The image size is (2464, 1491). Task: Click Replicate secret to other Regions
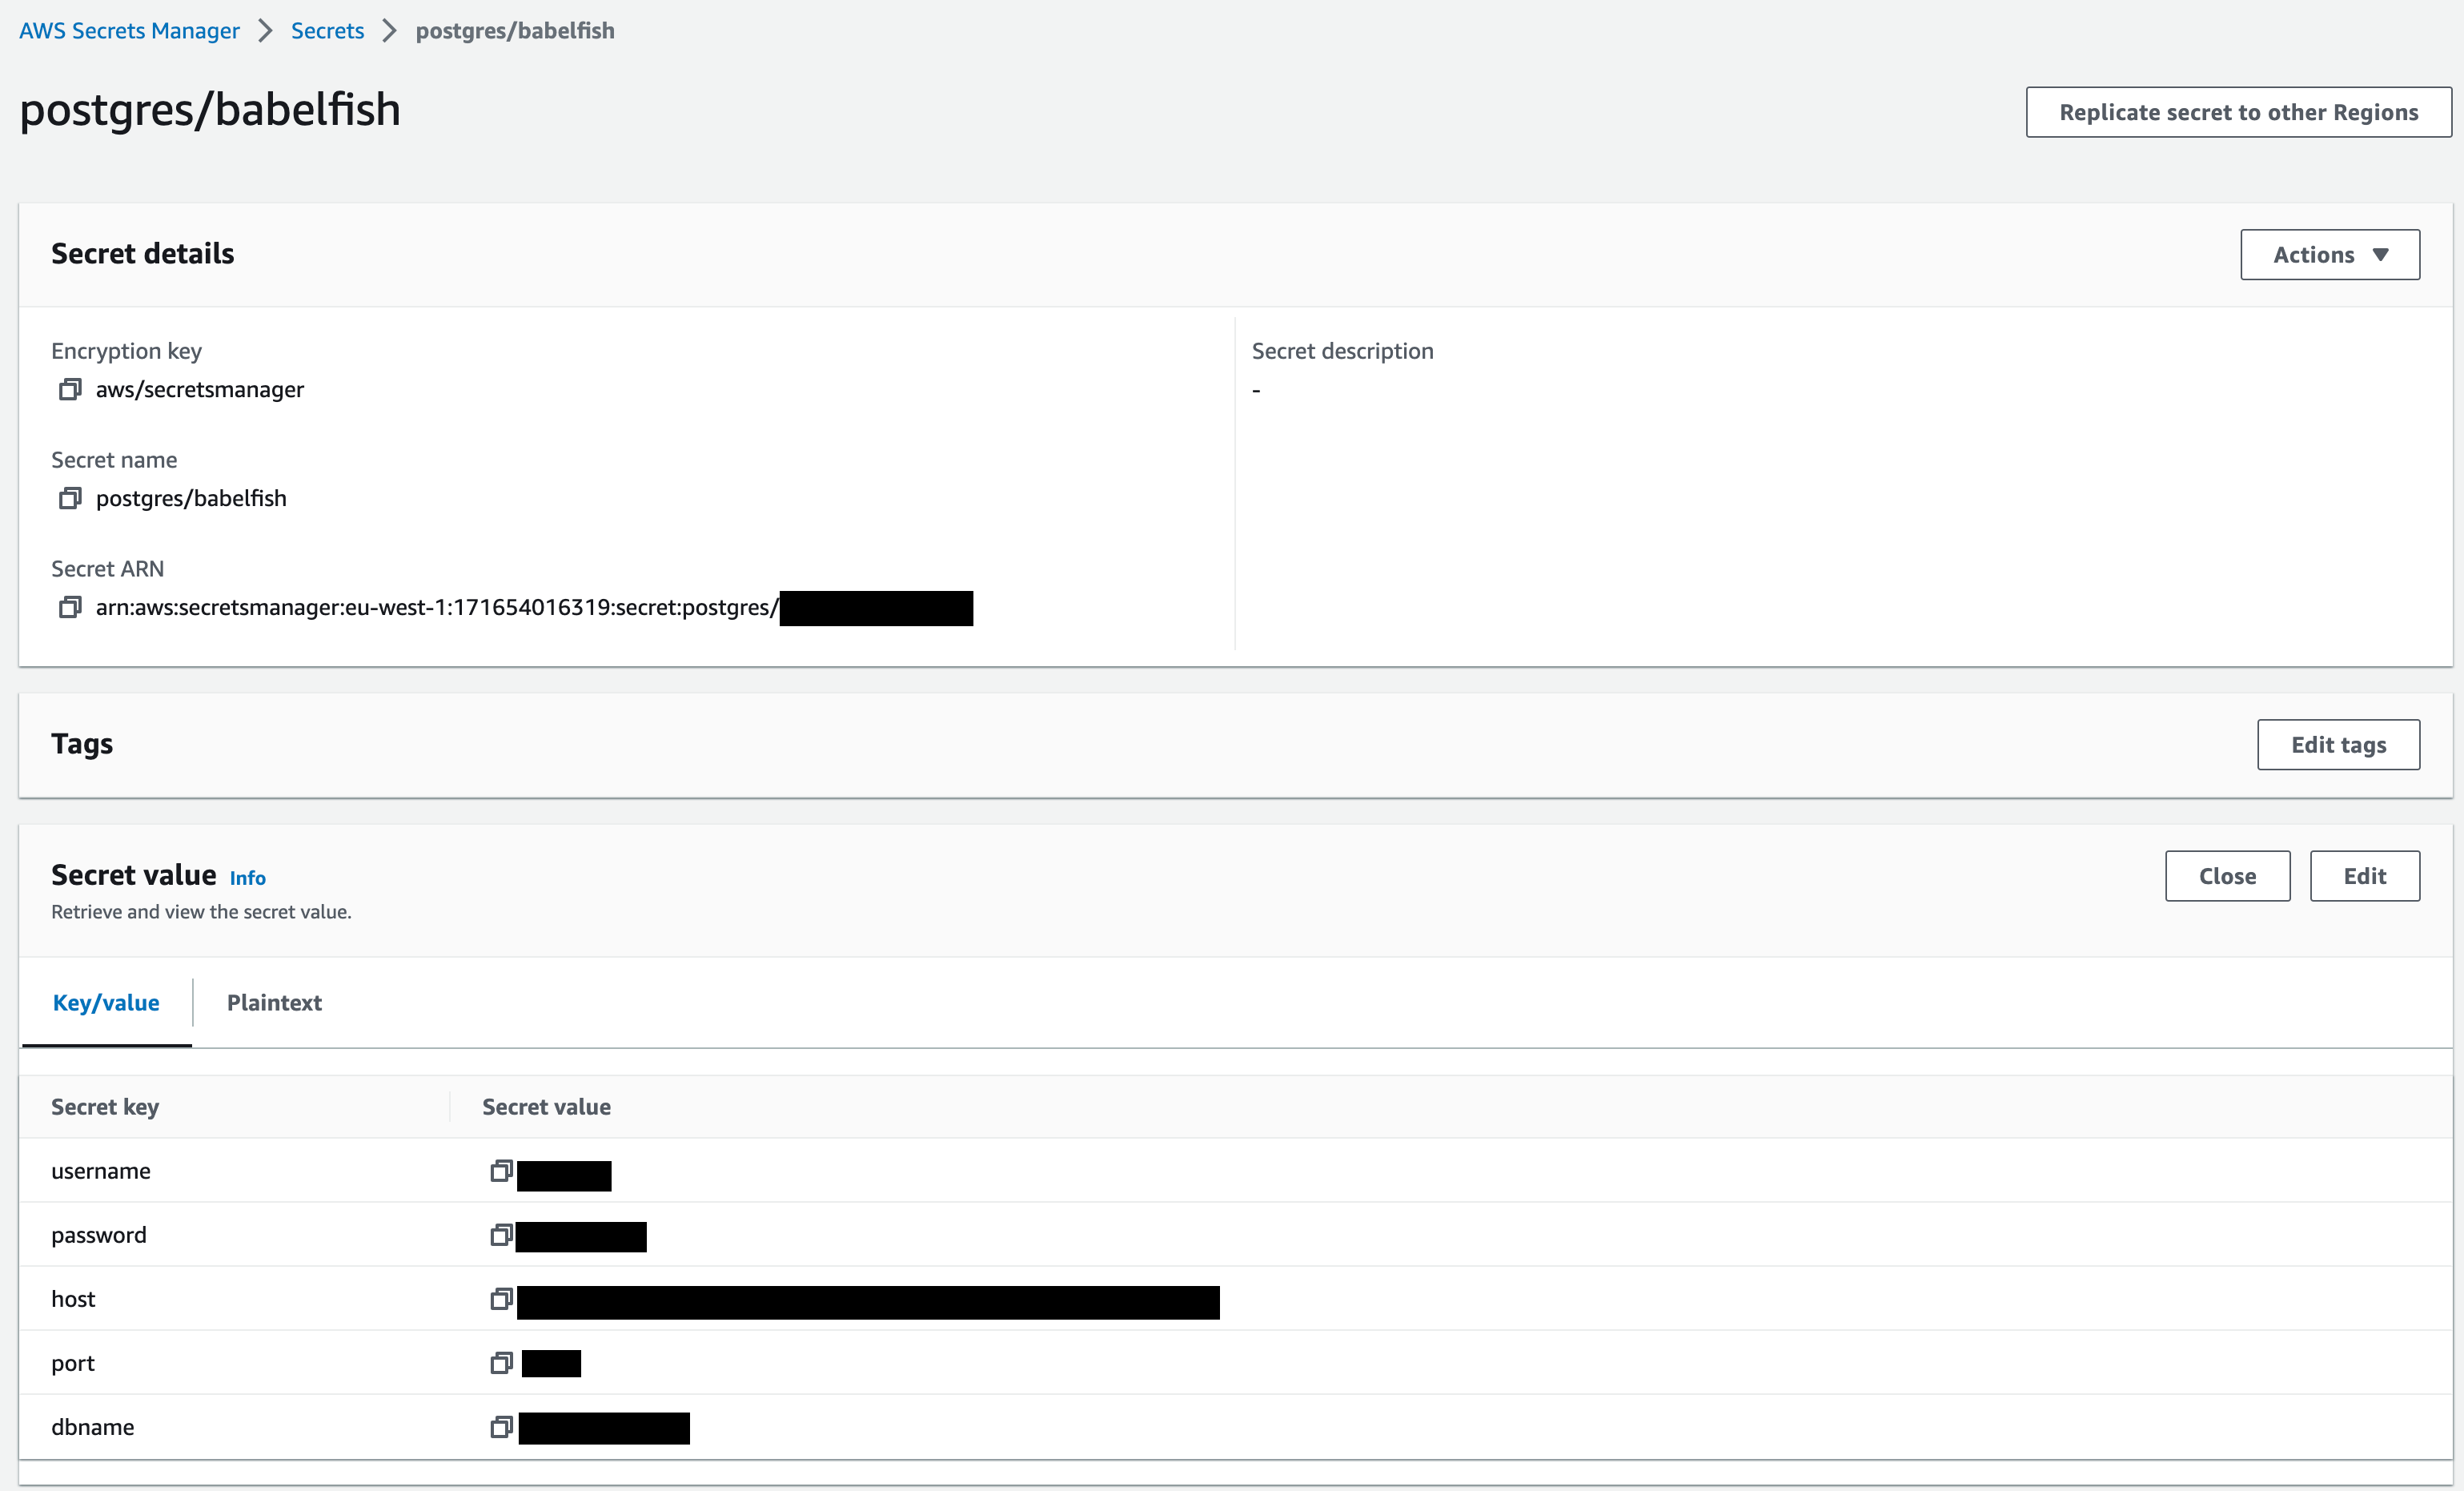pyautogui.click(x=2238, y=112)
